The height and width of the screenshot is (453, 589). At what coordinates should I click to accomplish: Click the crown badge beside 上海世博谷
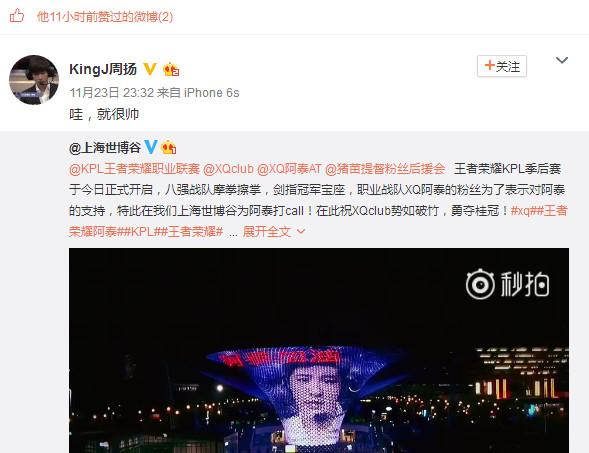168,147
